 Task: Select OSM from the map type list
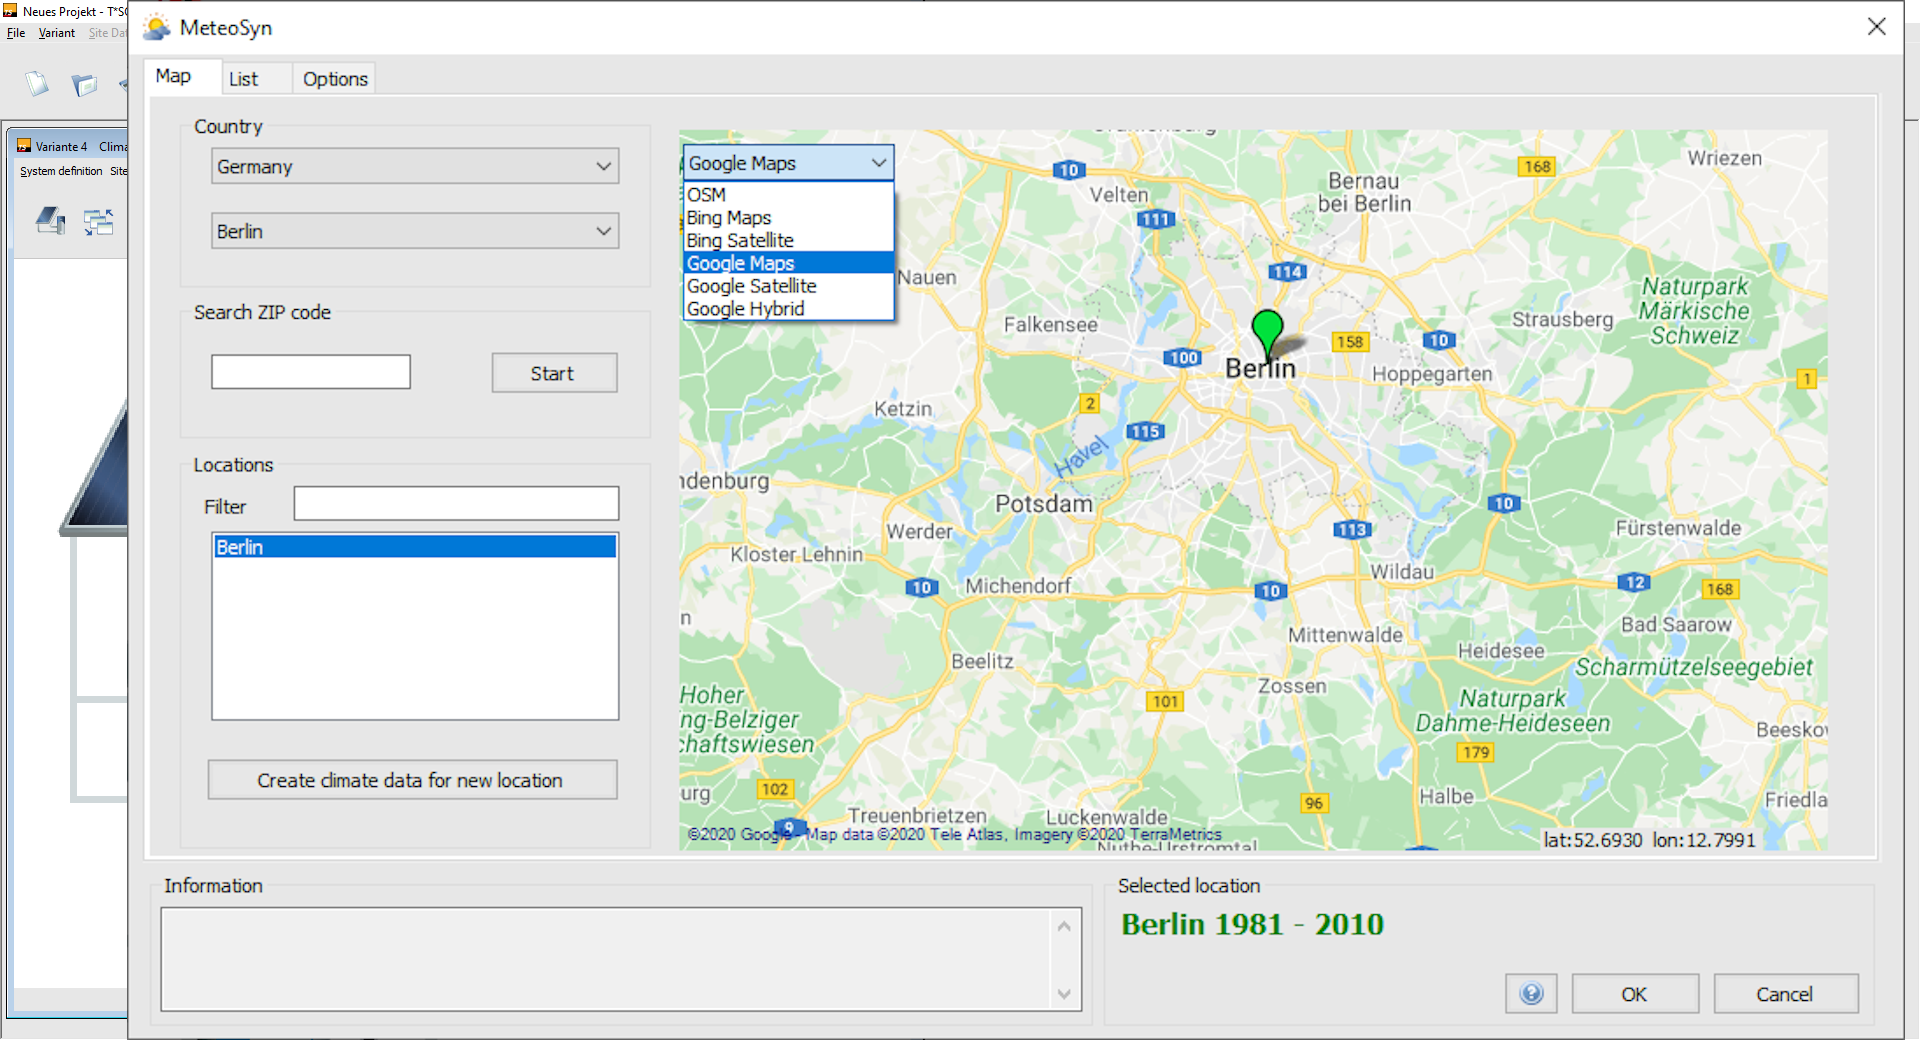[707, 195]
